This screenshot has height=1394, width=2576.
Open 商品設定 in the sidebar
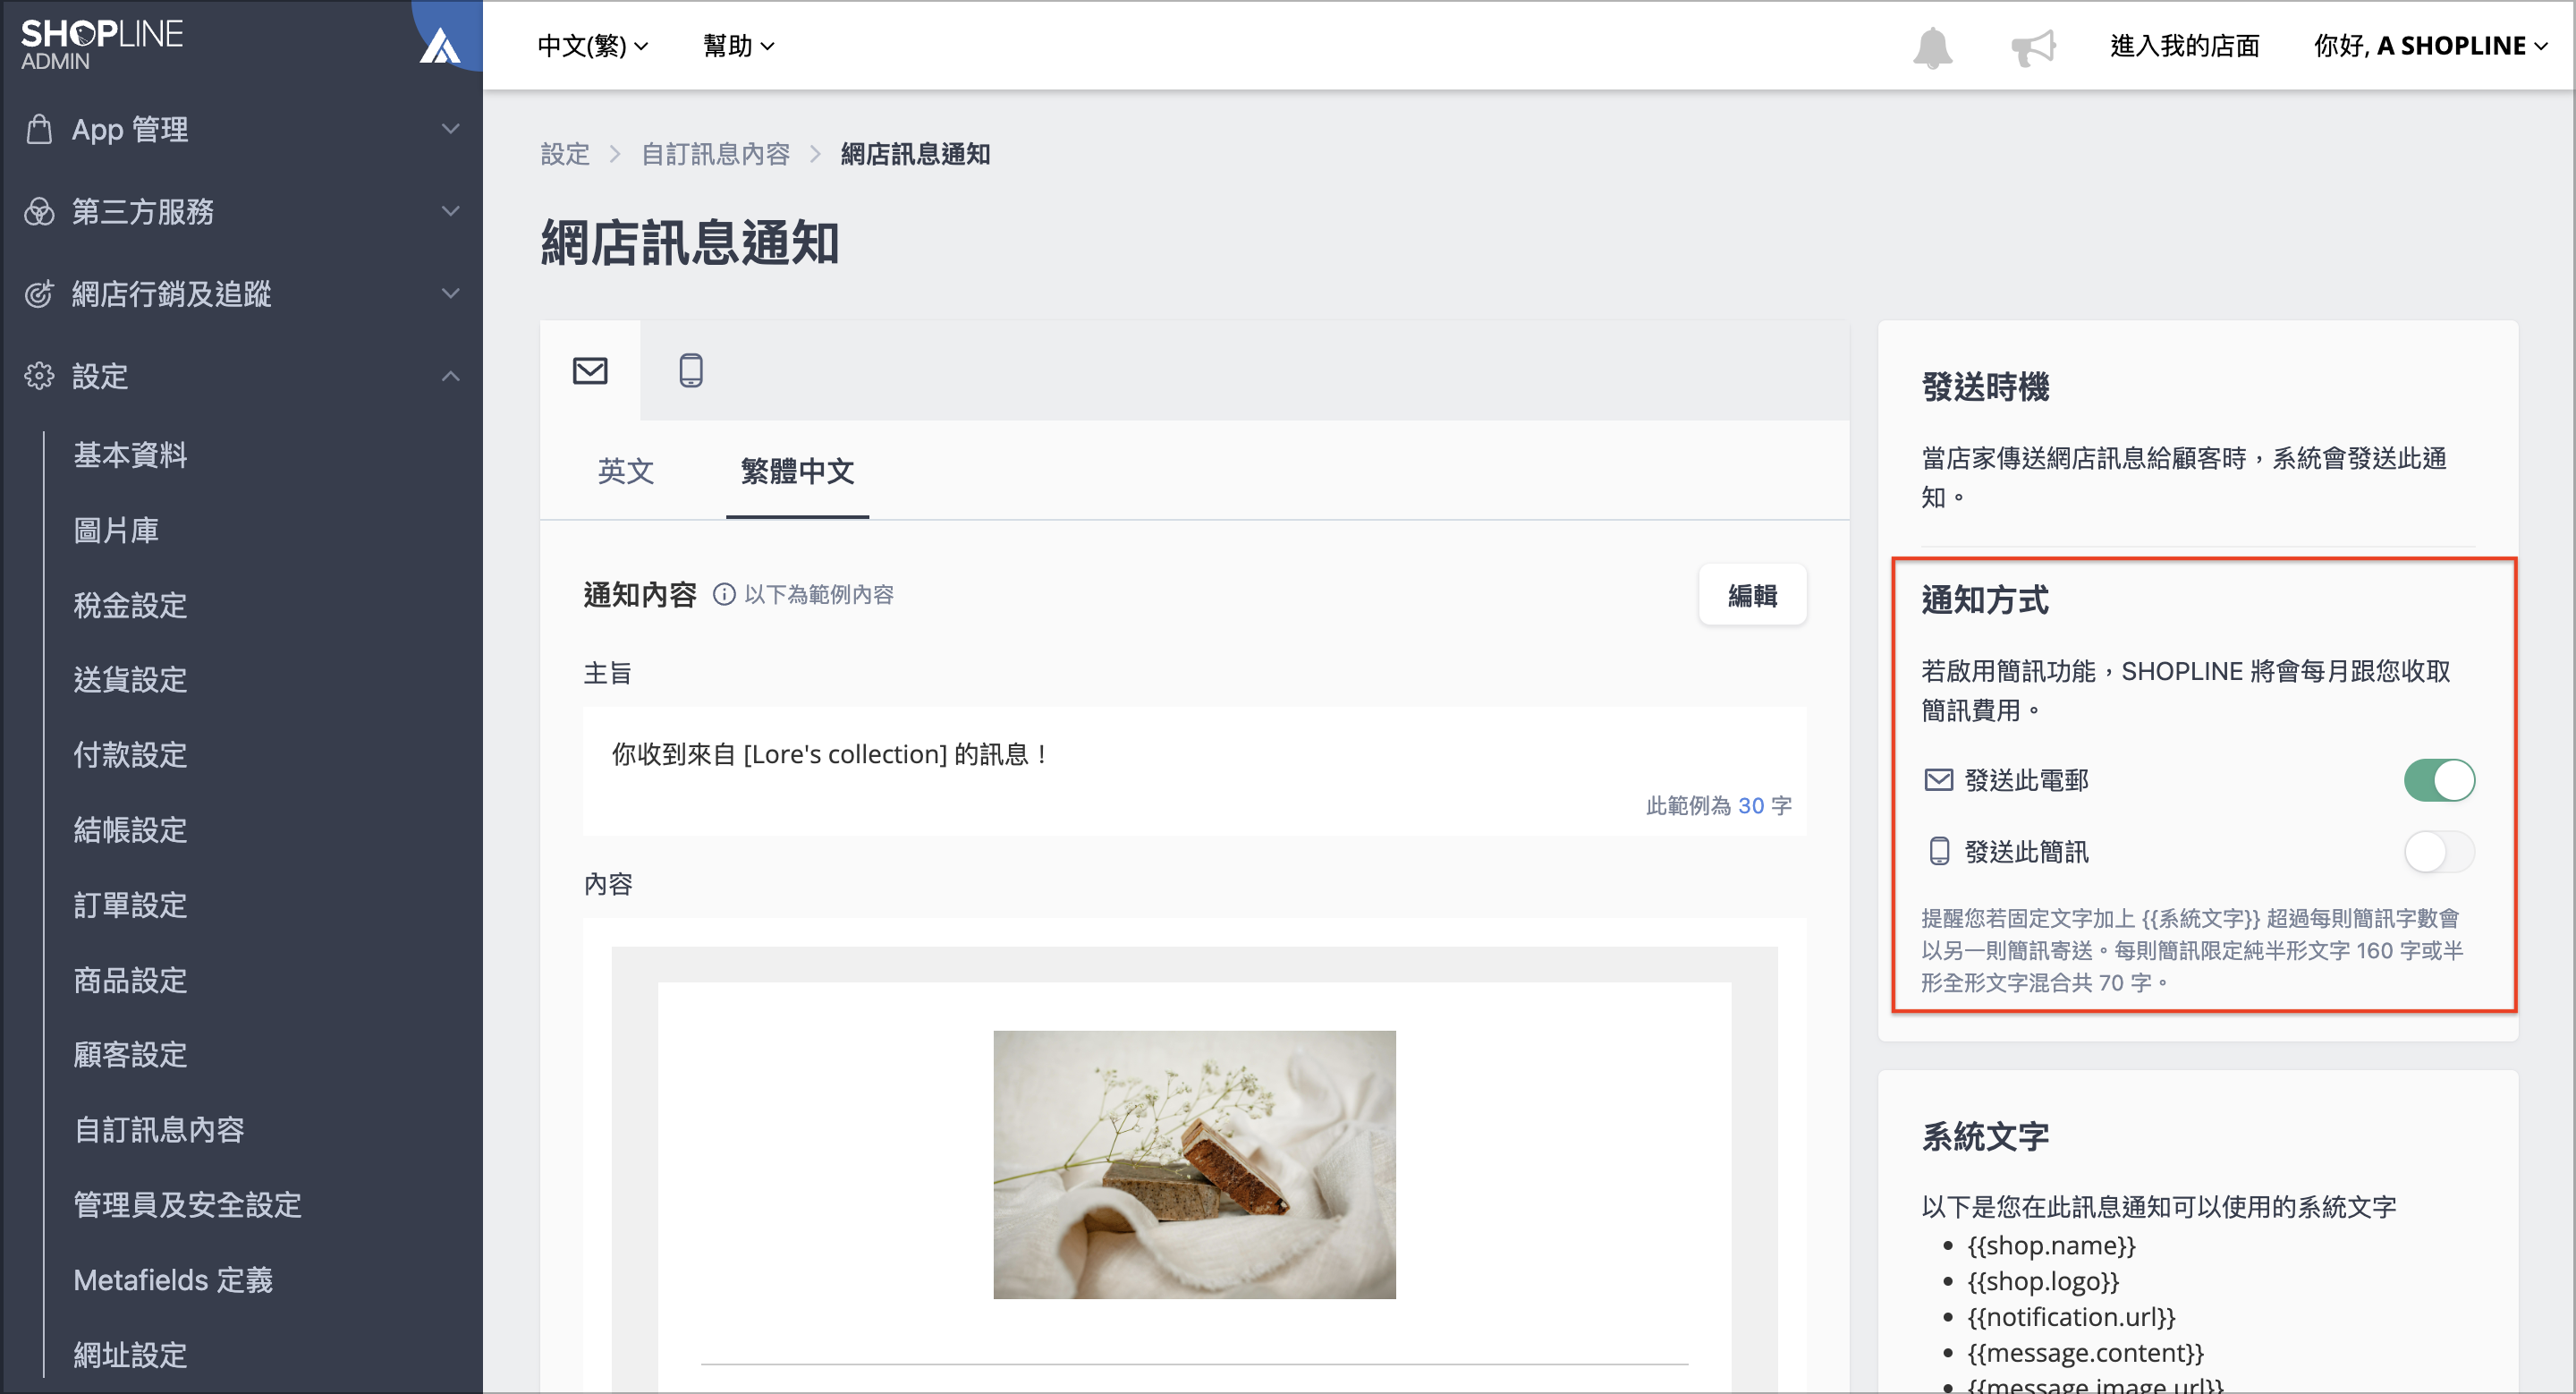point(130,980)
